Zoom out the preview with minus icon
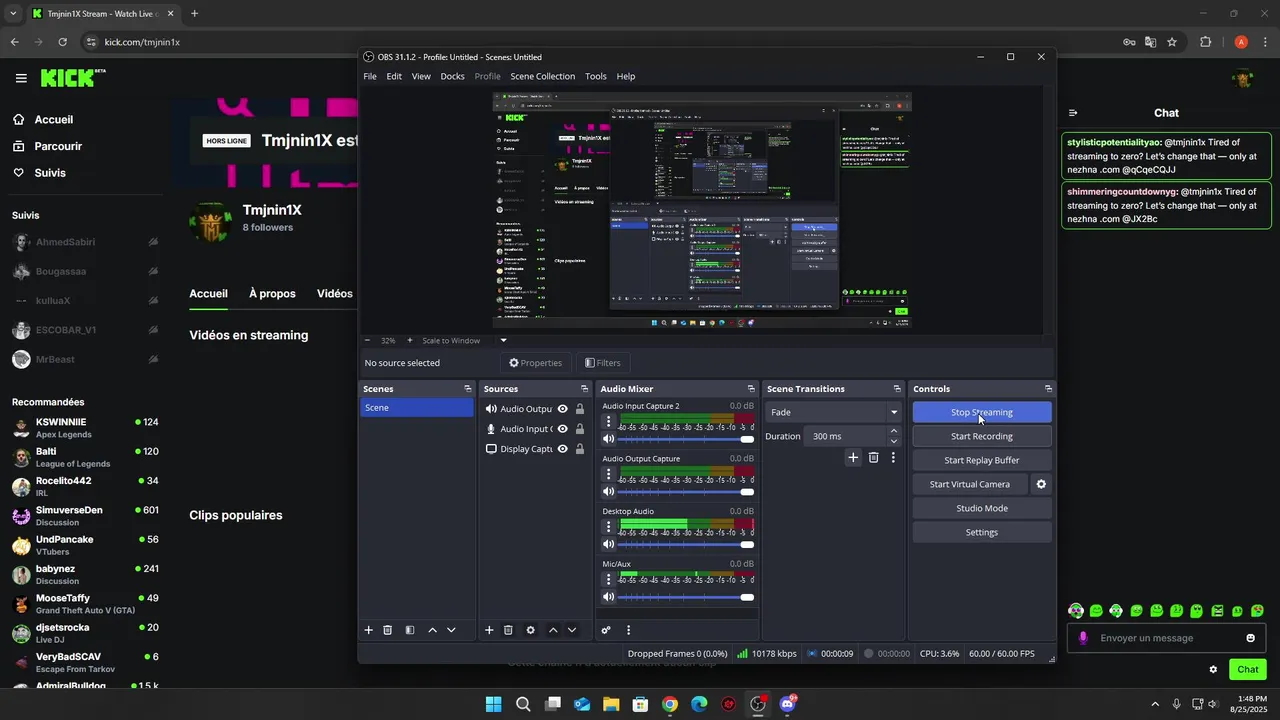The image size is (1280, 720). [368, 340]
